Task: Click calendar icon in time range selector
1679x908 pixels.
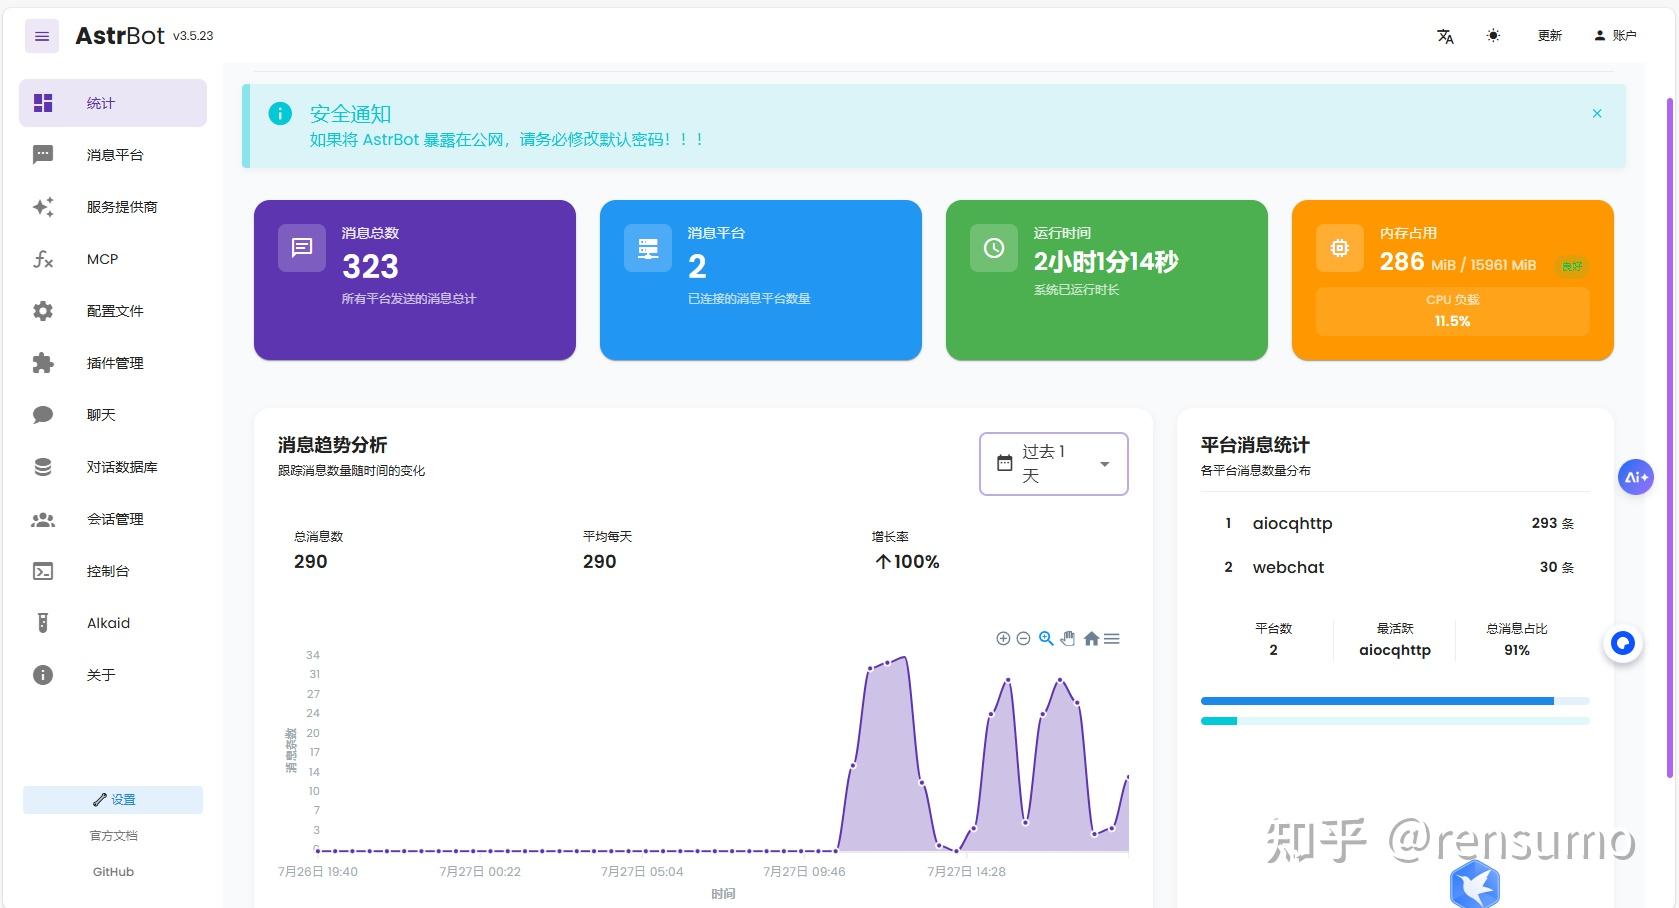Action: point(1005,463)
